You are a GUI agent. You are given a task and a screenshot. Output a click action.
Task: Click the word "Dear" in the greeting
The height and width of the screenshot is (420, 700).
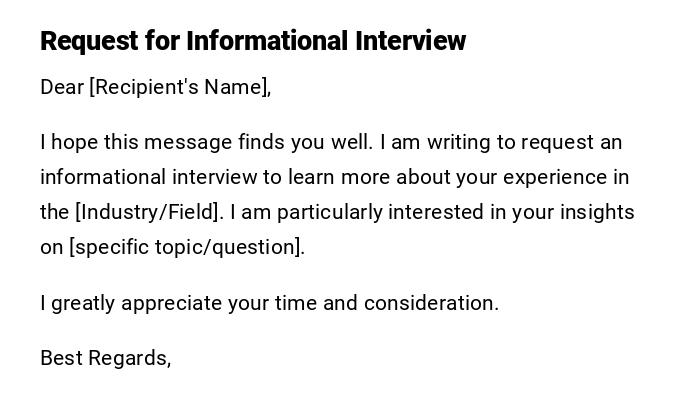(x=62, y=87)
